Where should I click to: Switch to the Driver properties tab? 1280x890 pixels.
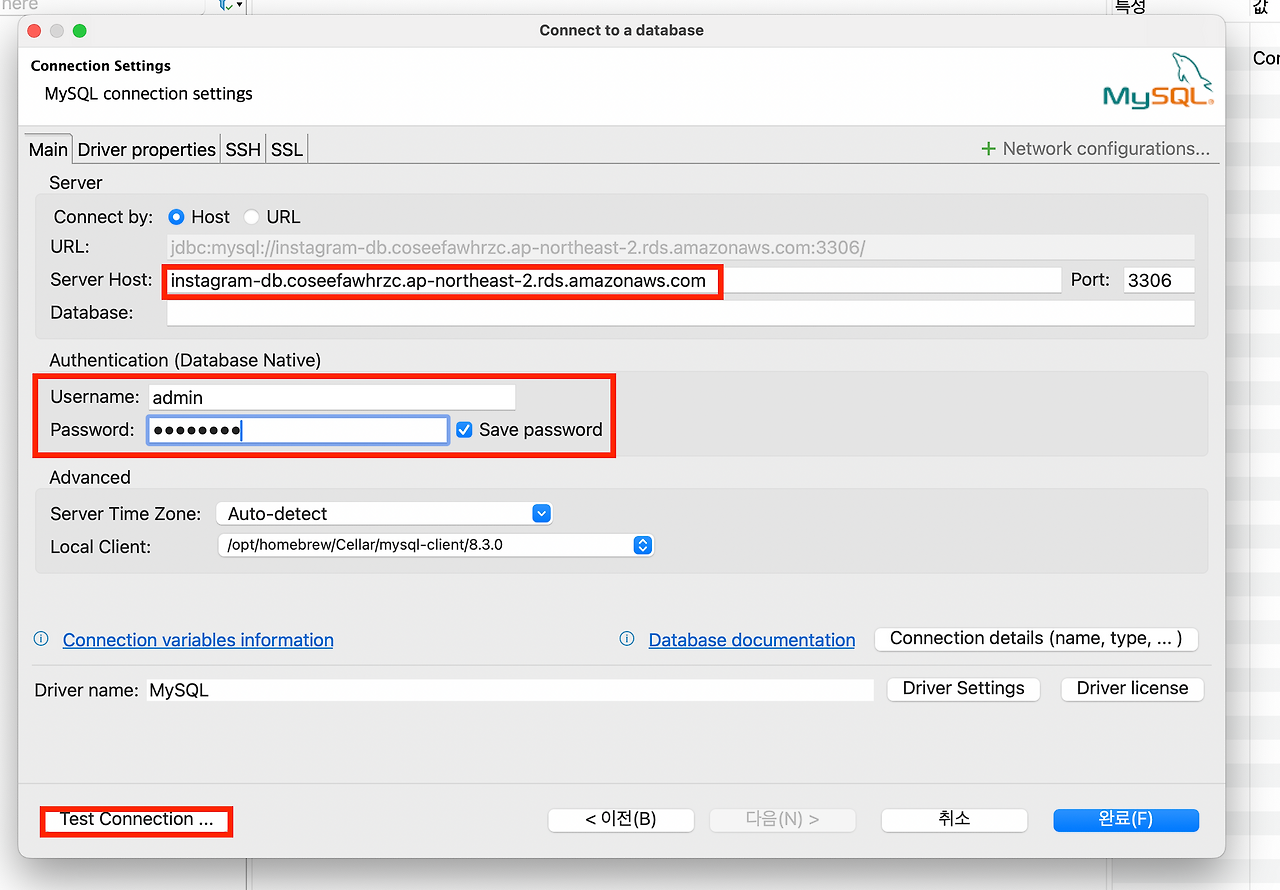tap(146, 150)
